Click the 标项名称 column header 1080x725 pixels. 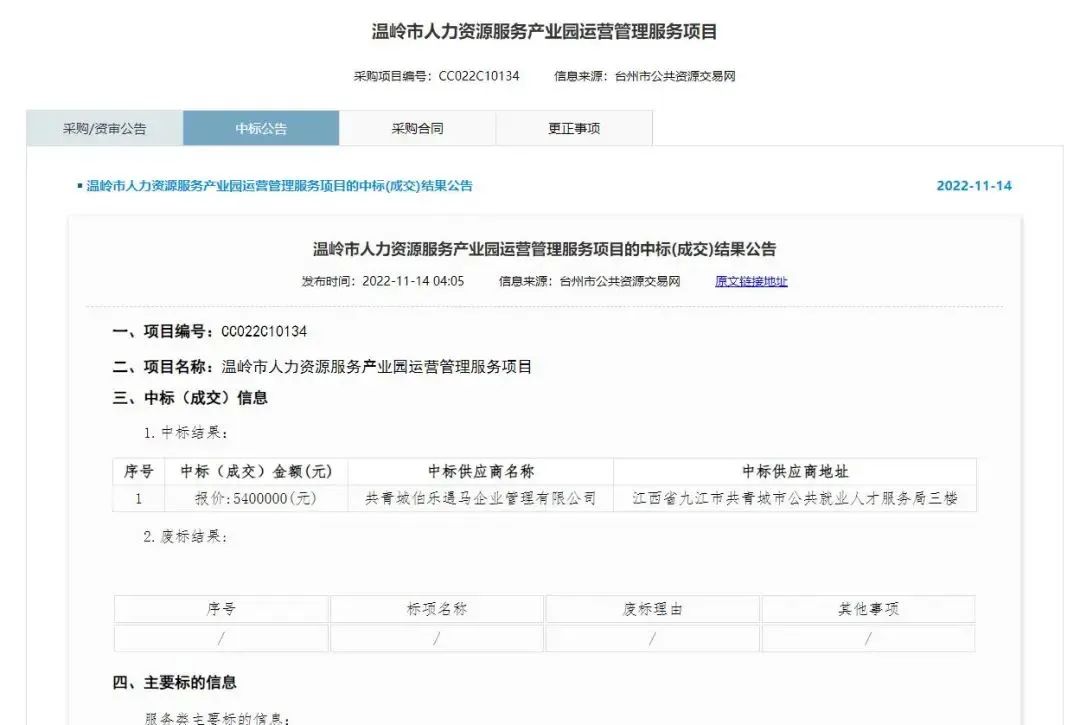pyautogui.click(x=437, y=609)
